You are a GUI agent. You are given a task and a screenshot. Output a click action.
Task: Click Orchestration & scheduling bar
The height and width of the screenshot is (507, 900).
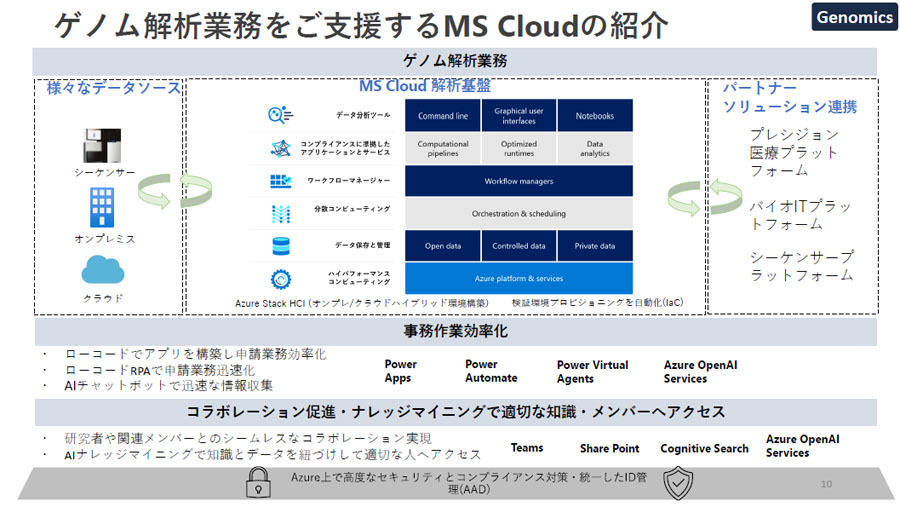519,214
